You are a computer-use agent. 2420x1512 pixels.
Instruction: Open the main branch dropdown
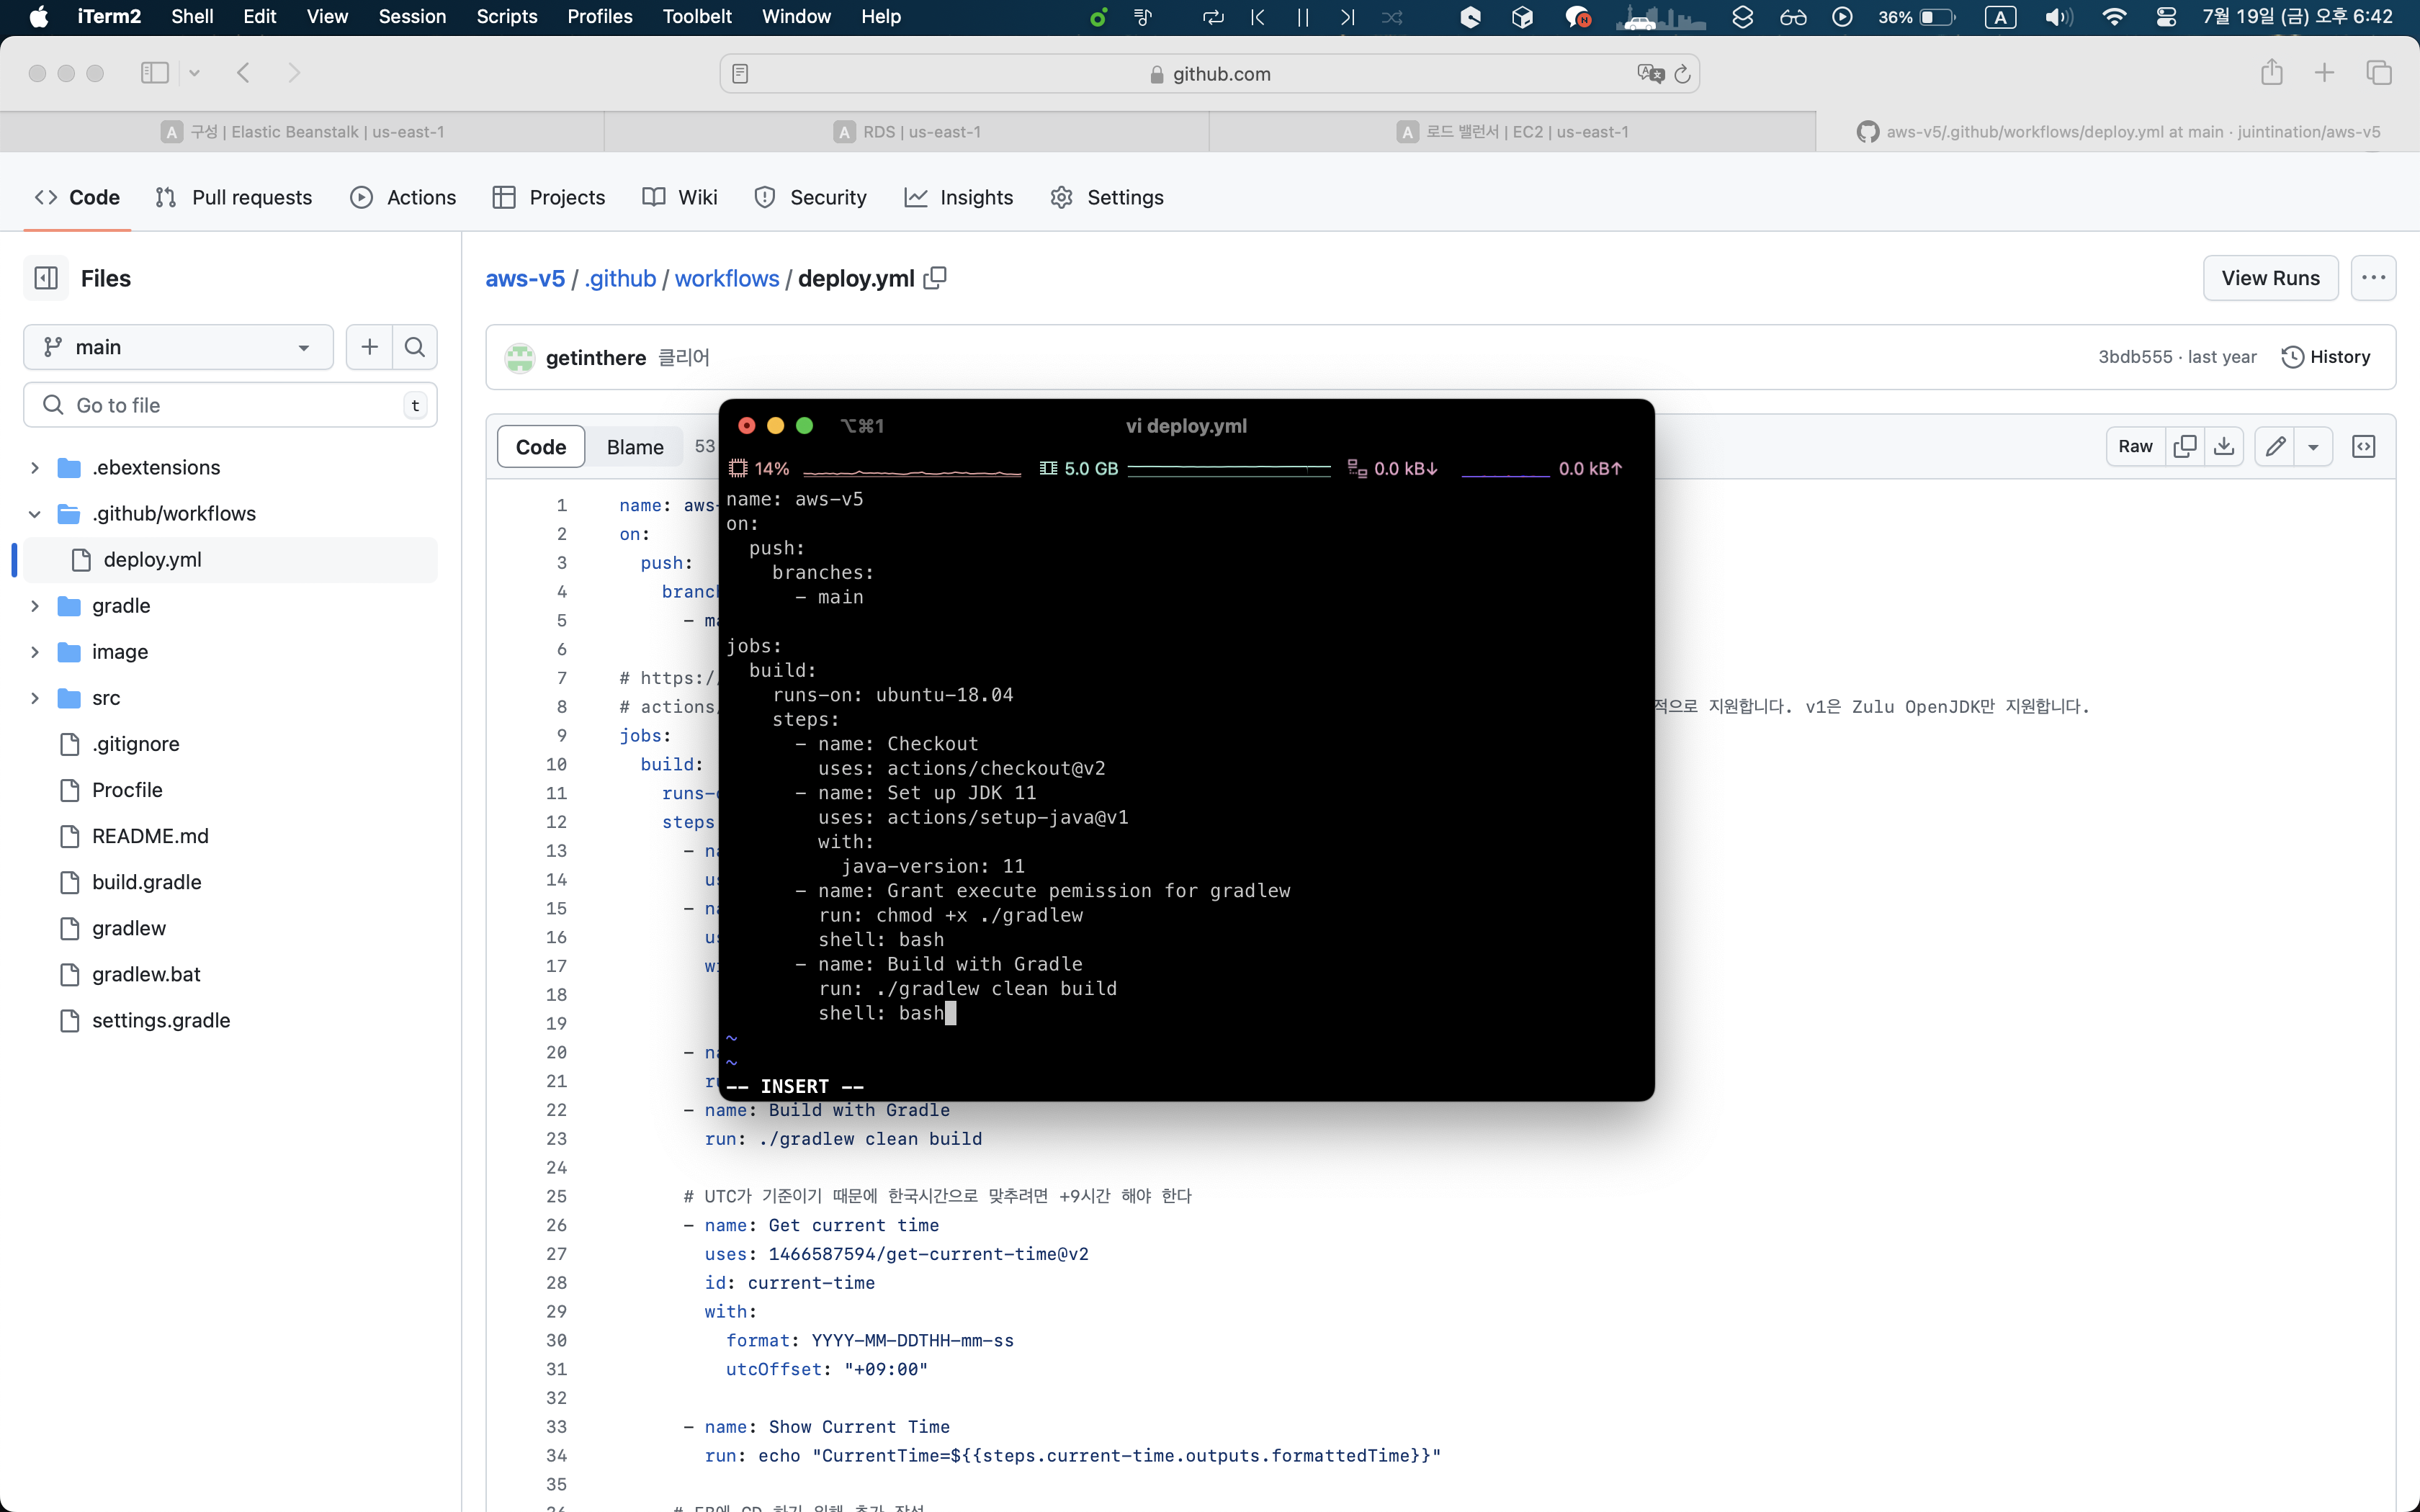click(178, 347)
